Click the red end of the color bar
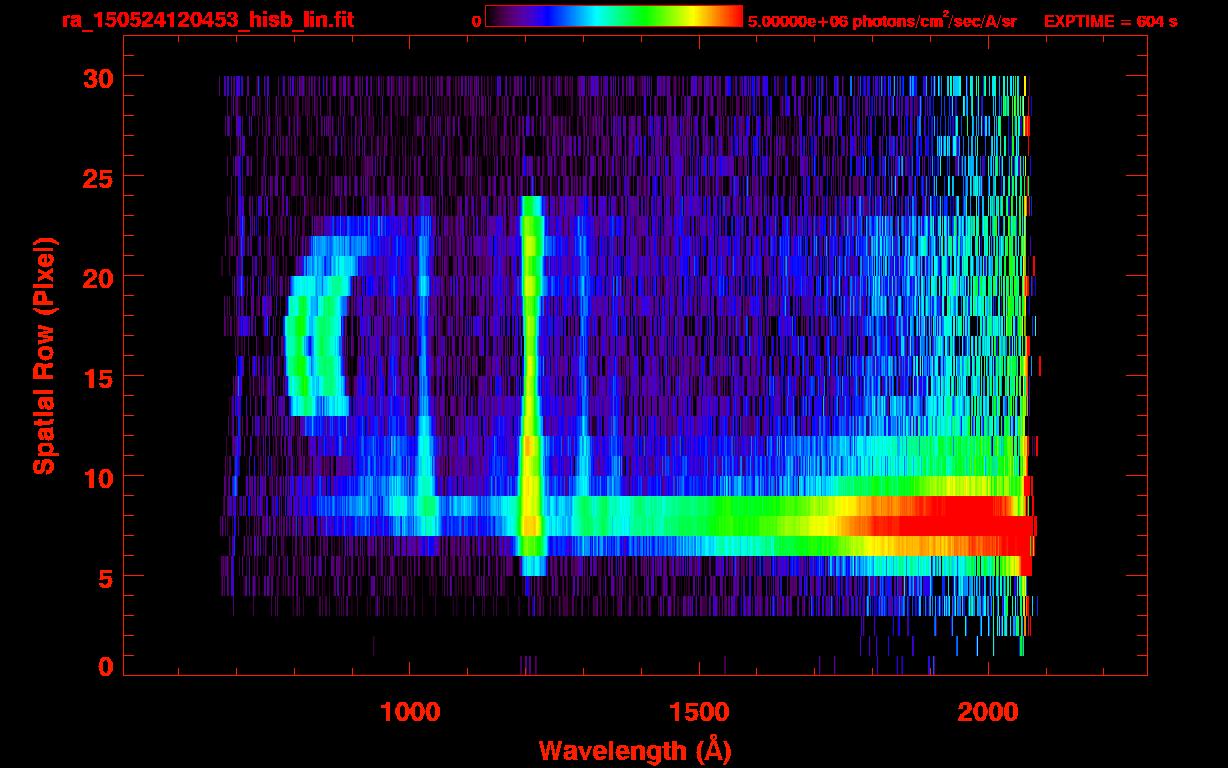Viewport: 1228px width, 768px height. [x=733, y=16]
